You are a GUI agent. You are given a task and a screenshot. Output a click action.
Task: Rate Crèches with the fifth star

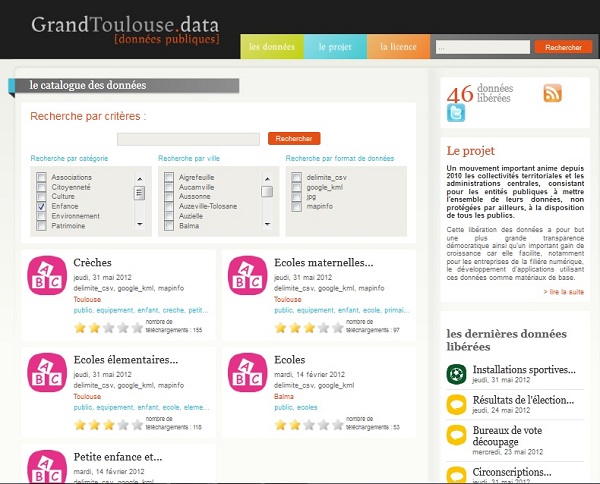coord(137,328)
